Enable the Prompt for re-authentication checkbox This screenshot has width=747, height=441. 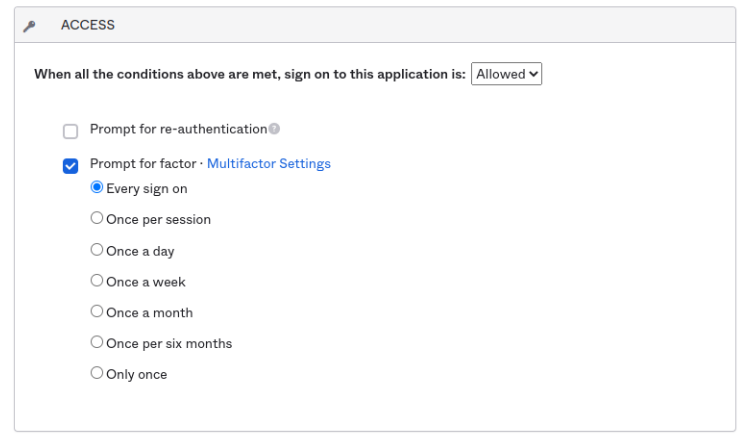pyautogui.click(x=70, y=131)
